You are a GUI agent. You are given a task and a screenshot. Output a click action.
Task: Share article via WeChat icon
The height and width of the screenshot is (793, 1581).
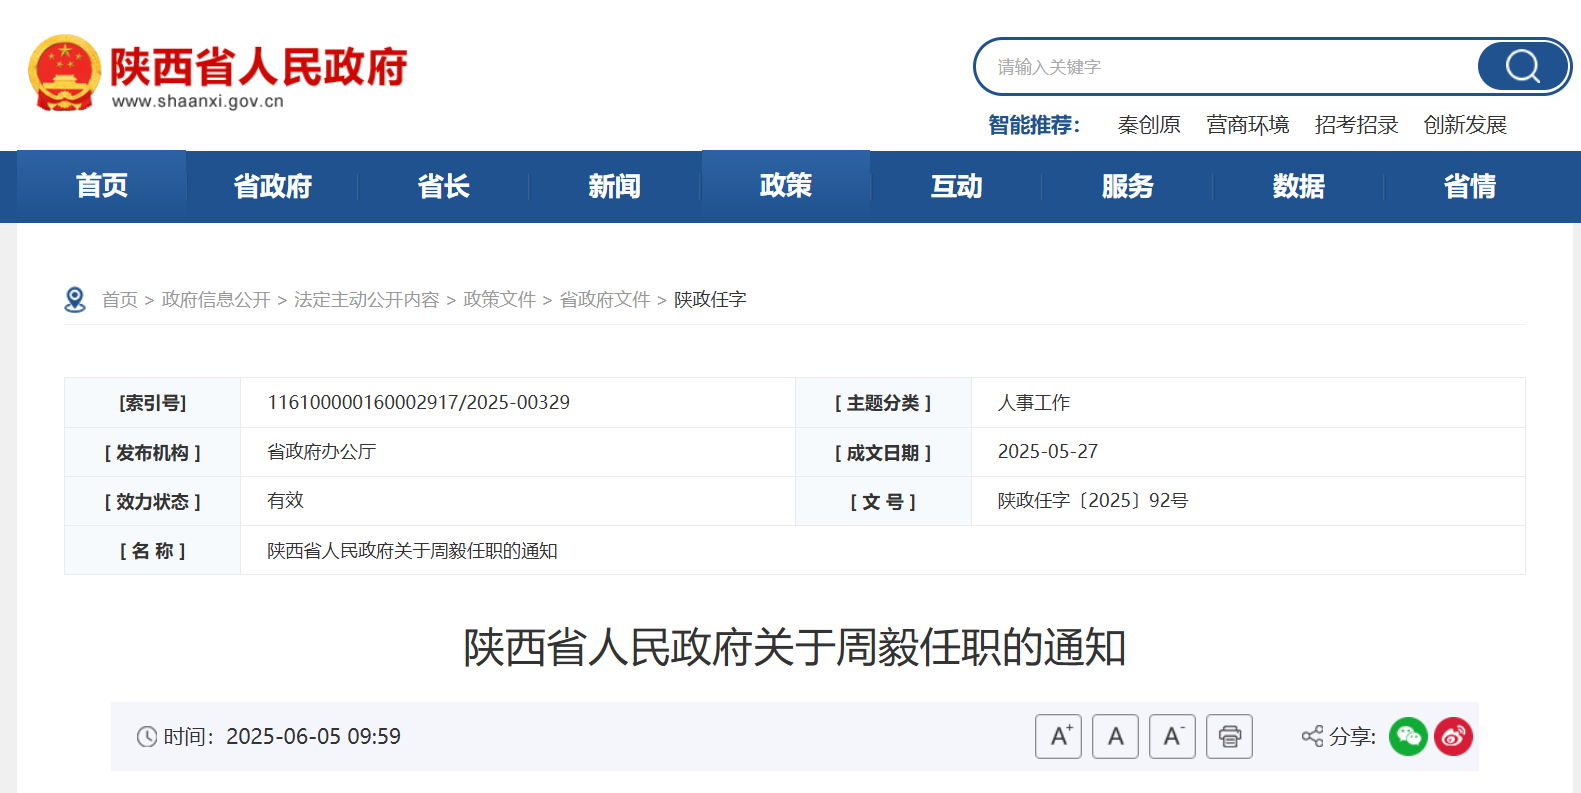[1408, 737]
